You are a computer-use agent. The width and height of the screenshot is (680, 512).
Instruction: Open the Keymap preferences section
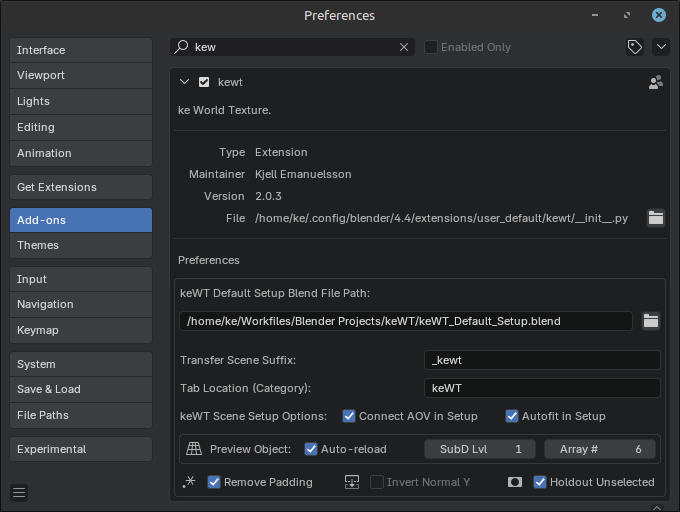81,330
